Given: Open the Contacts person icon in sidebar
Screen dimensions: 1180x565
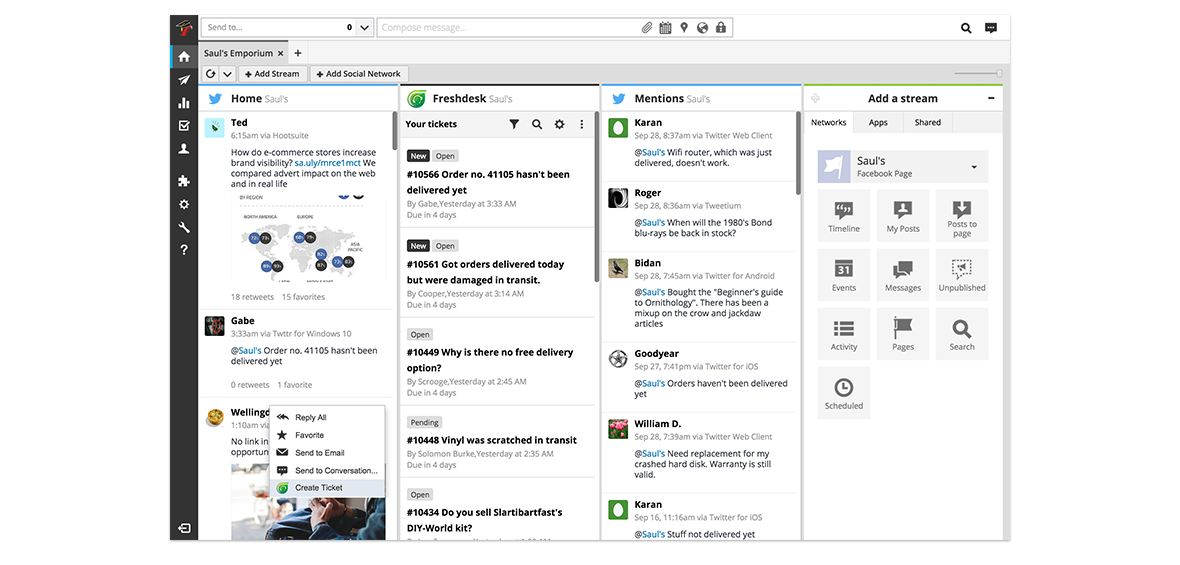Looking at the screenshot, I should (184, 149).
